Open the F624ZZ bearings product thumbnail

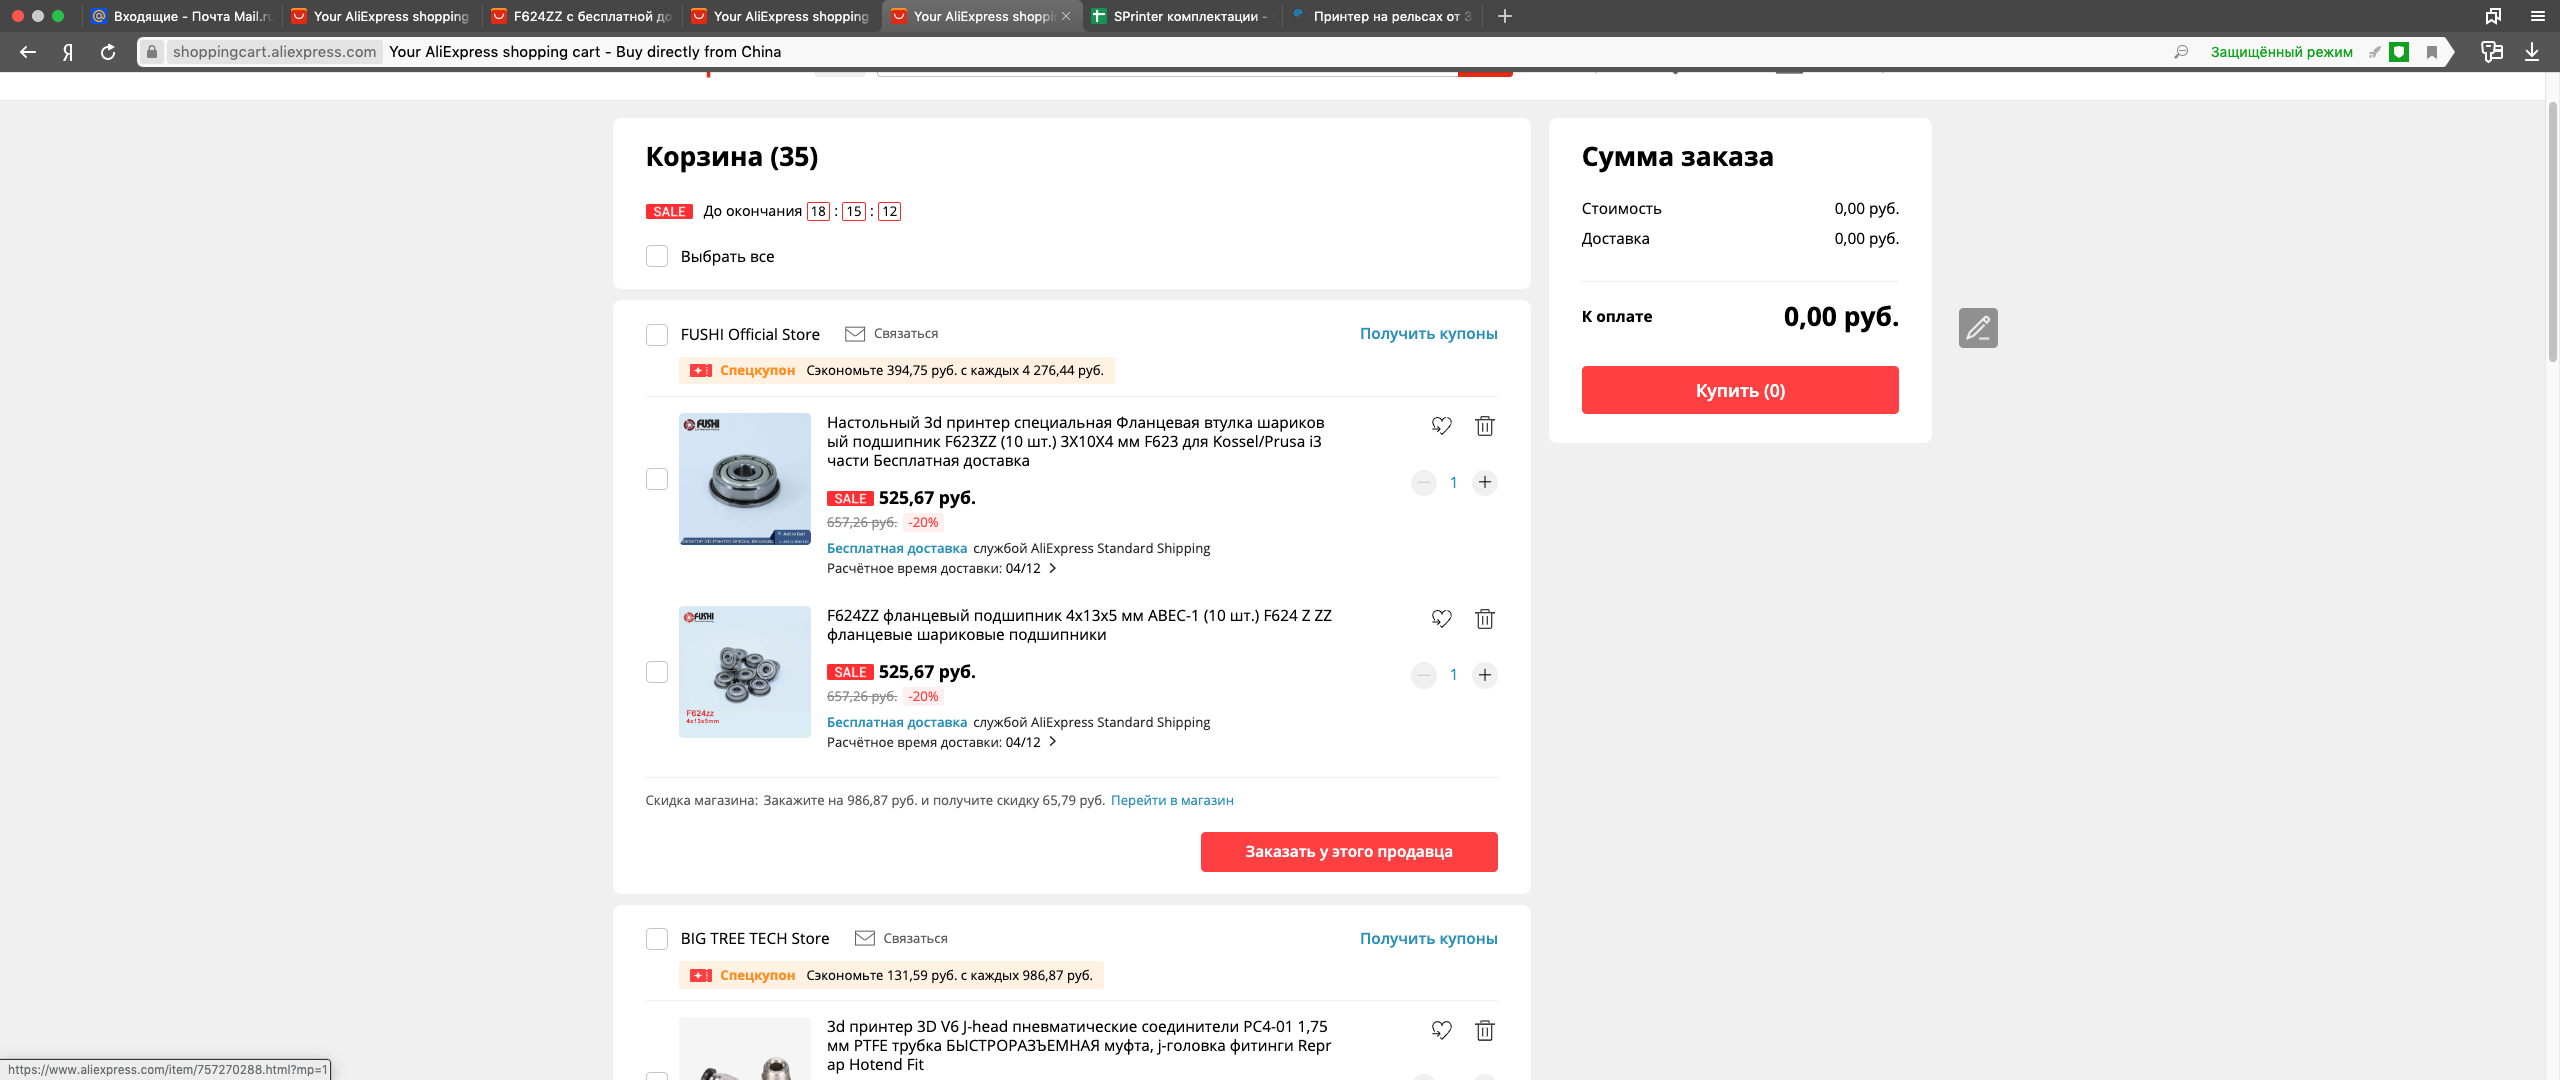pos(744,672)
